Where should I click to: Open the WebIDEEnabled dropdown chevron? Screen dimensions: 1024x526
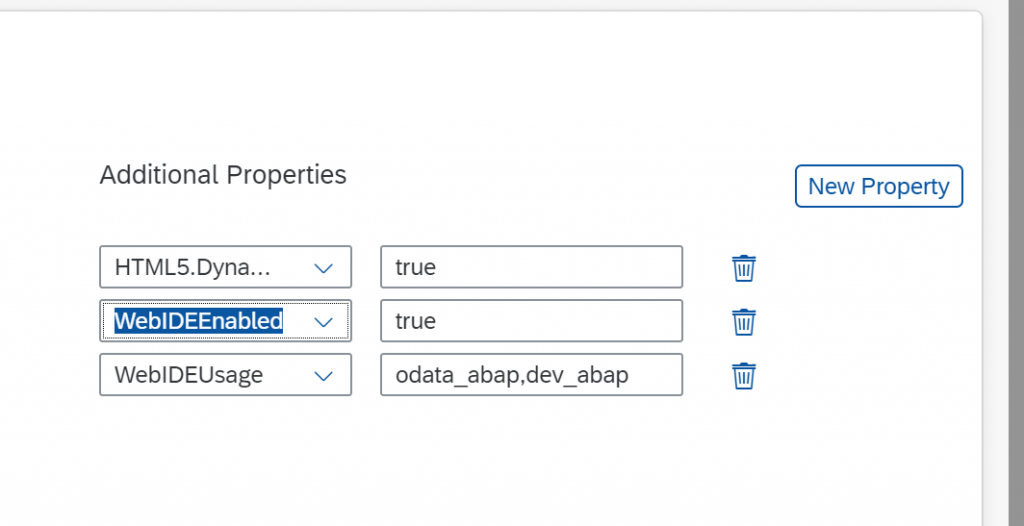pos(323,321)
